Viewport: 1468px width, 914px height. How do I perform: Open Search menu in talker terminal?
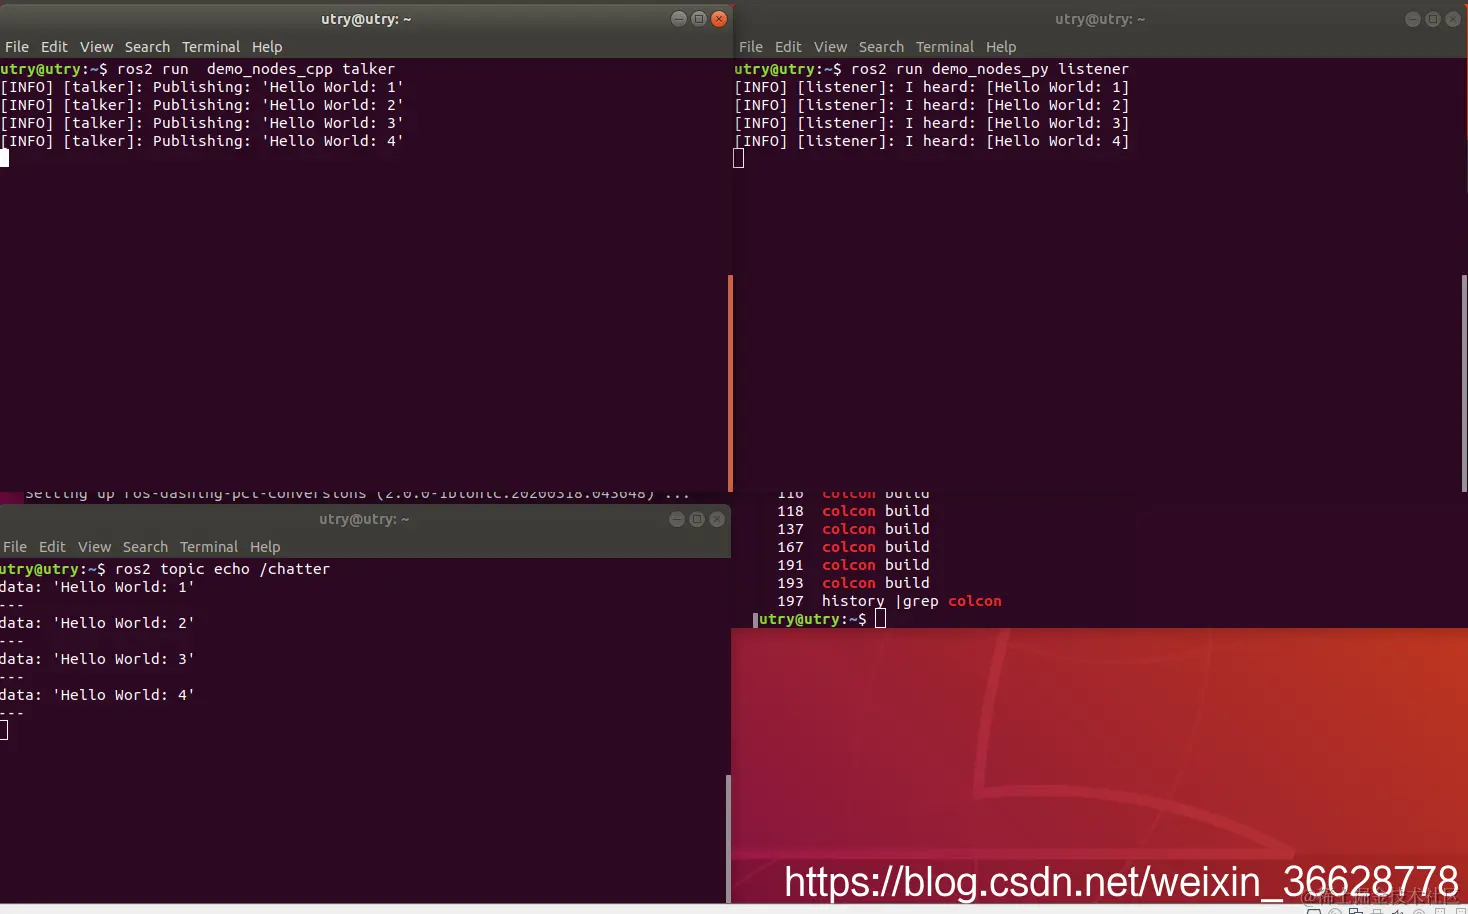pos(147,47)
